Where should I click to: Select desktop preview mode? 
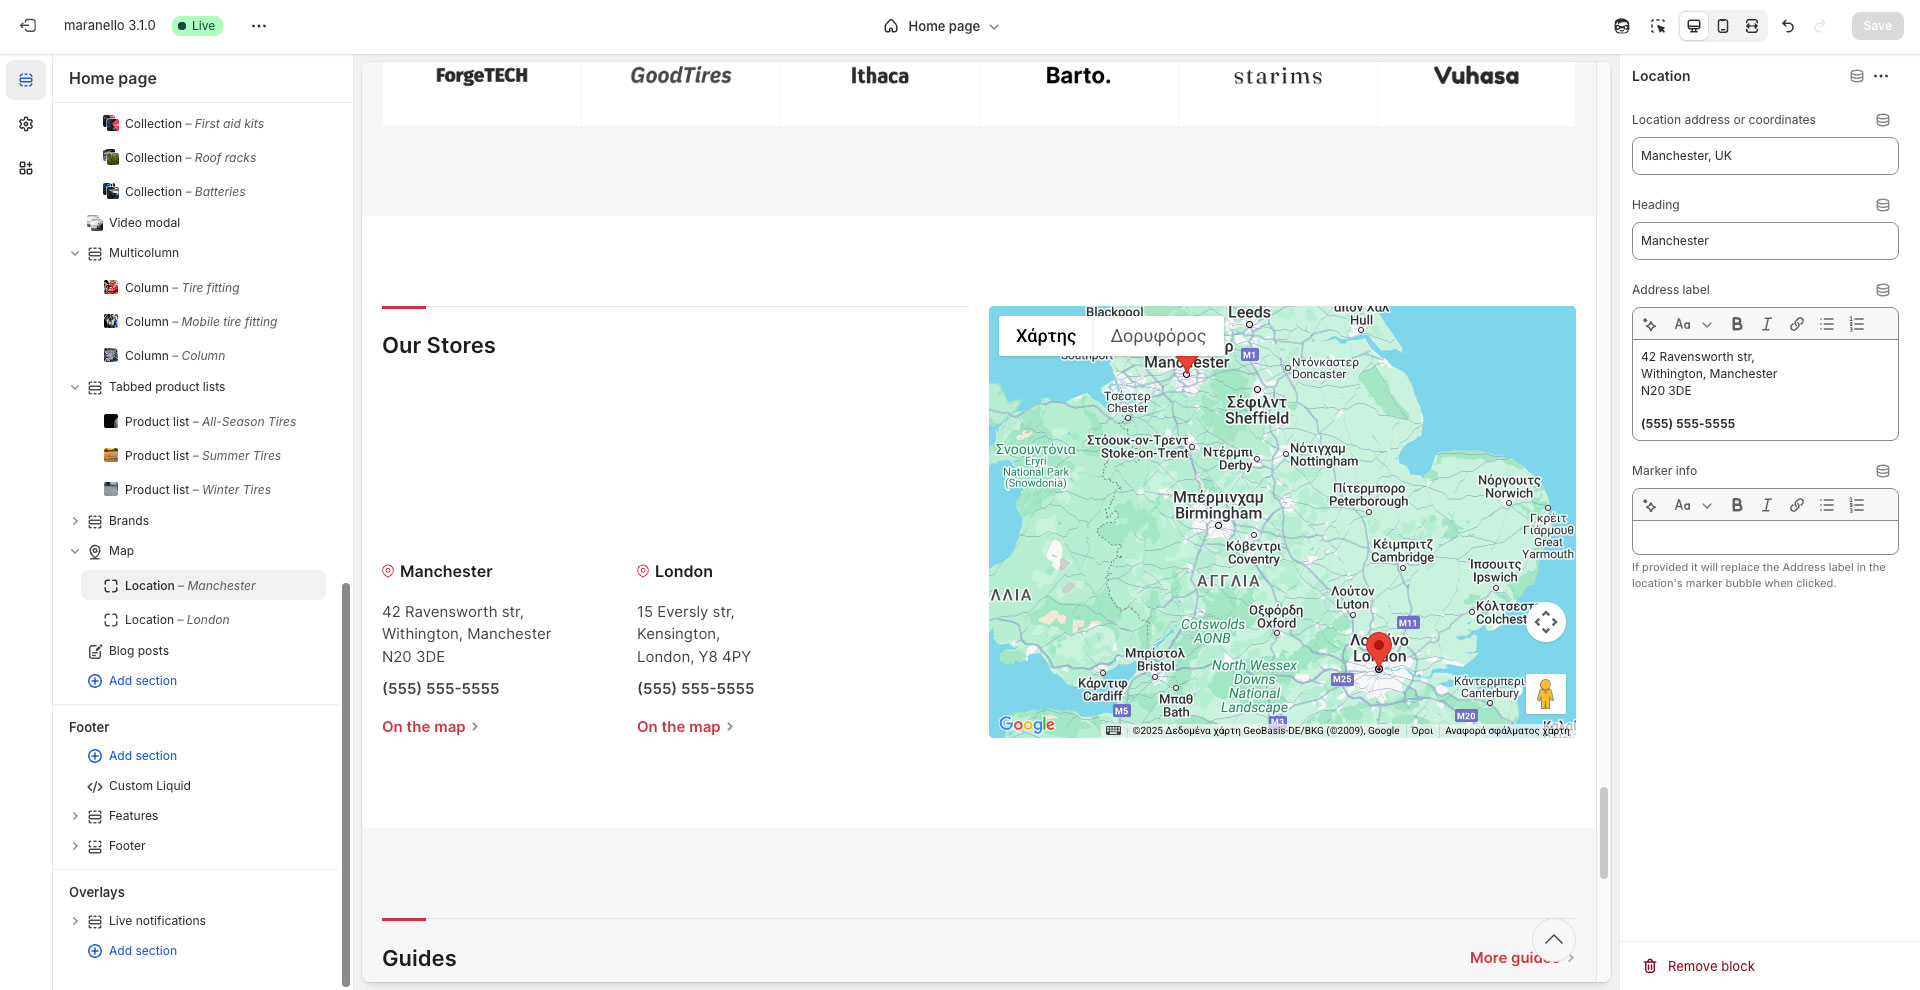(x=1694, y=26)
